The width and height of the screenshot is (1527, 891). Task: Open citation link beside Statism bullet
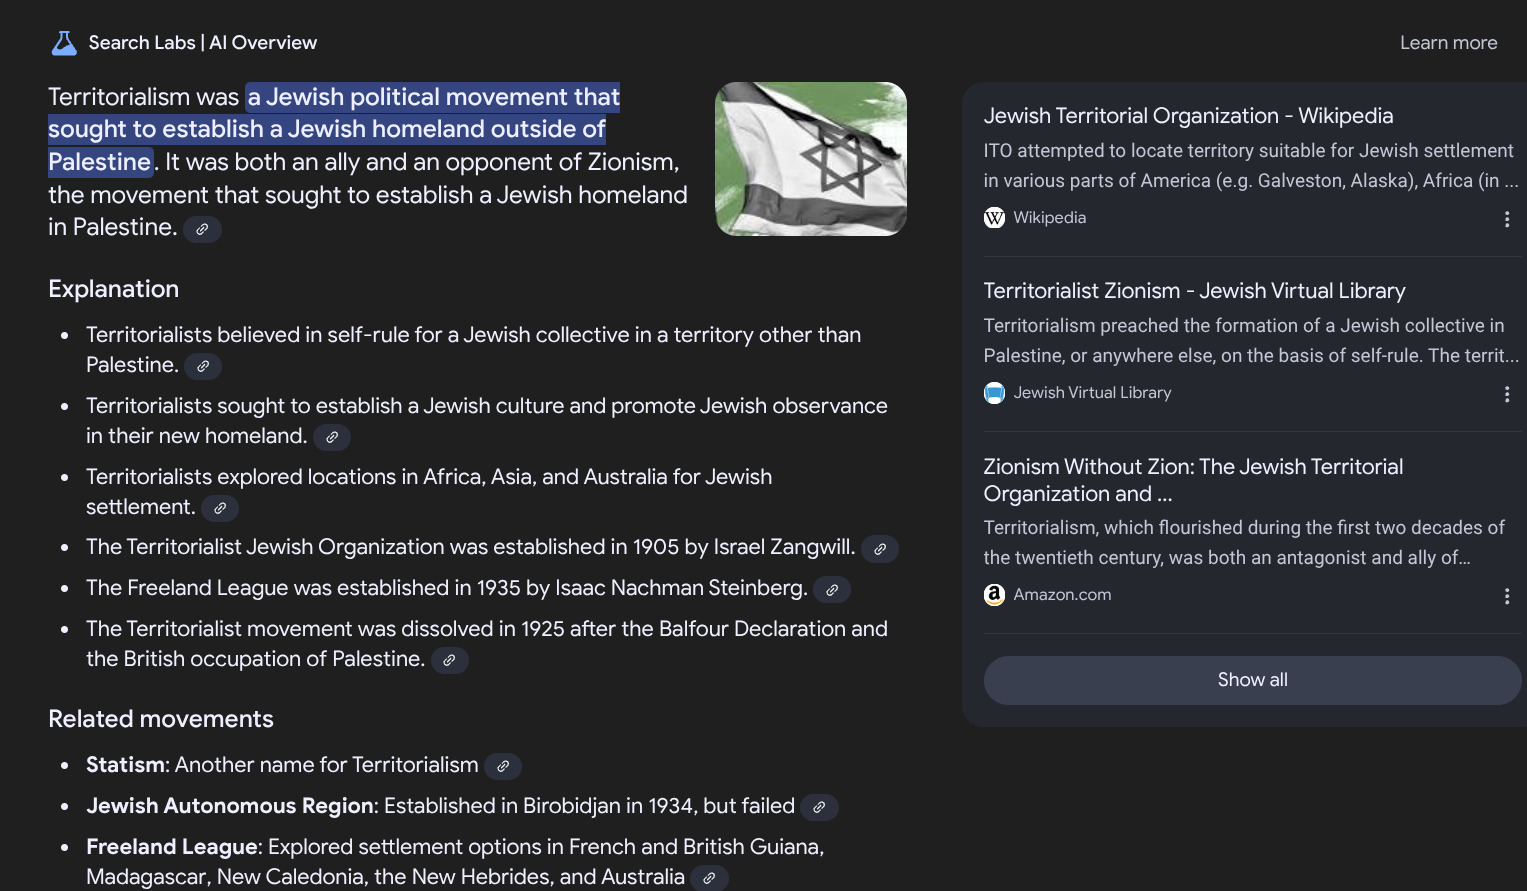point(503,766)
